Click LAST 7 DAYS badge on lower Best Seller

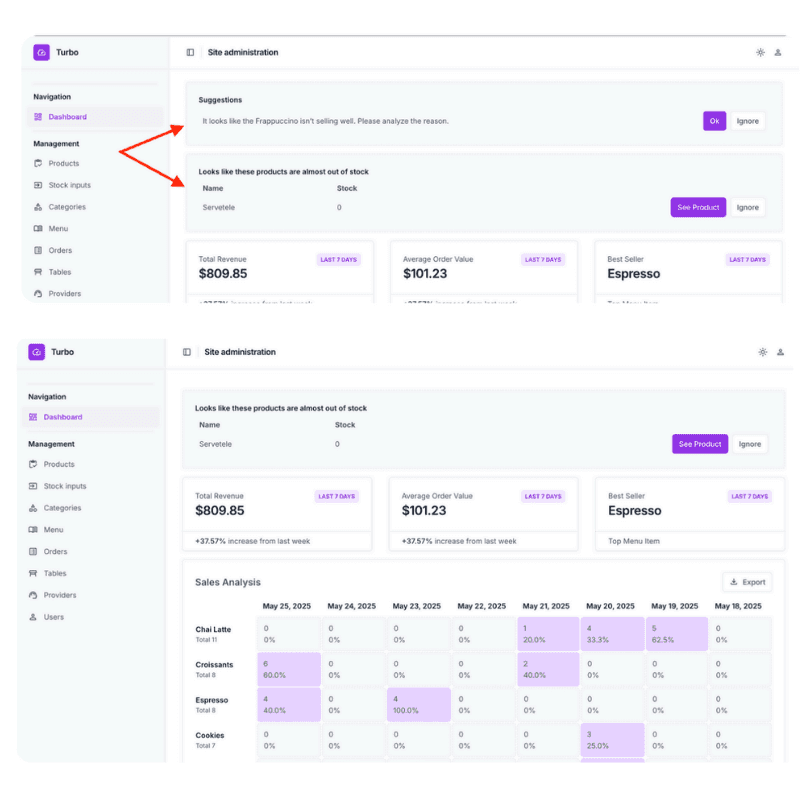[x=749, y=496]
